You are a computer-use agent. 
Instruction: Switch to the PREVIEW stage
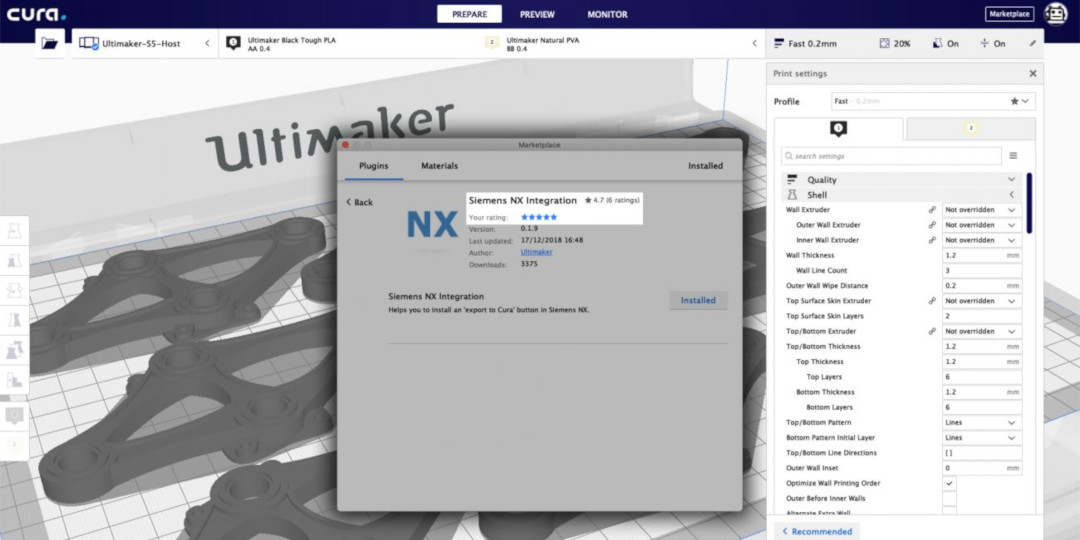point(537,14)
